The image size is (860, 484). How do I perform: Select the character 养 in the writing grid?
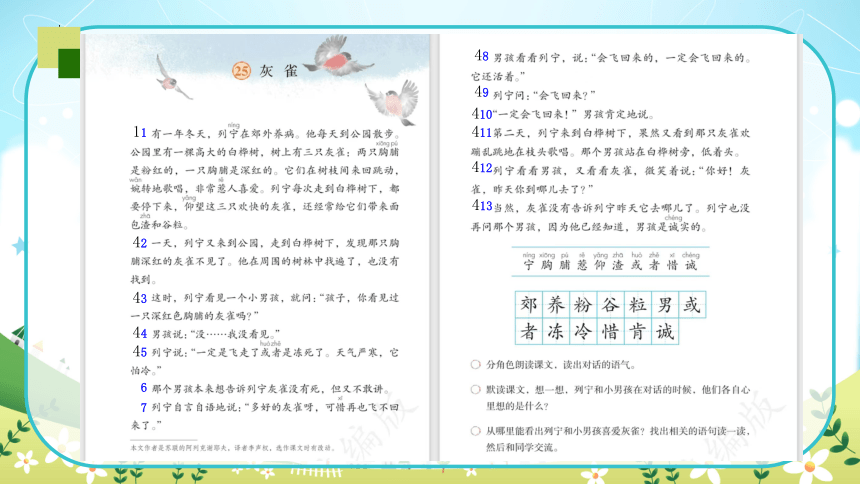(556, 305)
